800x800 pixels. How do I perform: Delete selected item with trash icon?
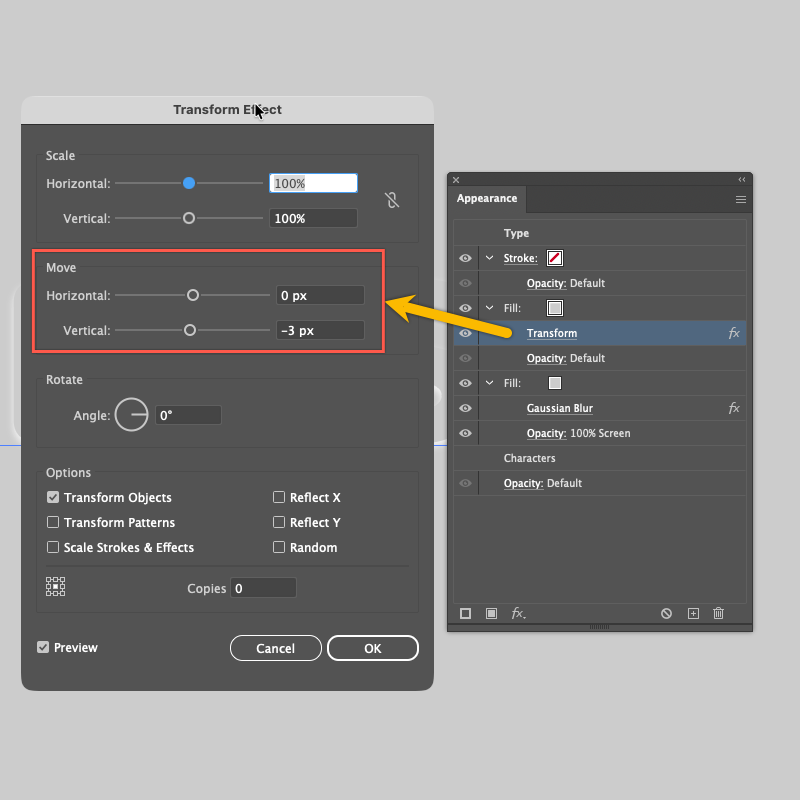(x=718, y=613)
